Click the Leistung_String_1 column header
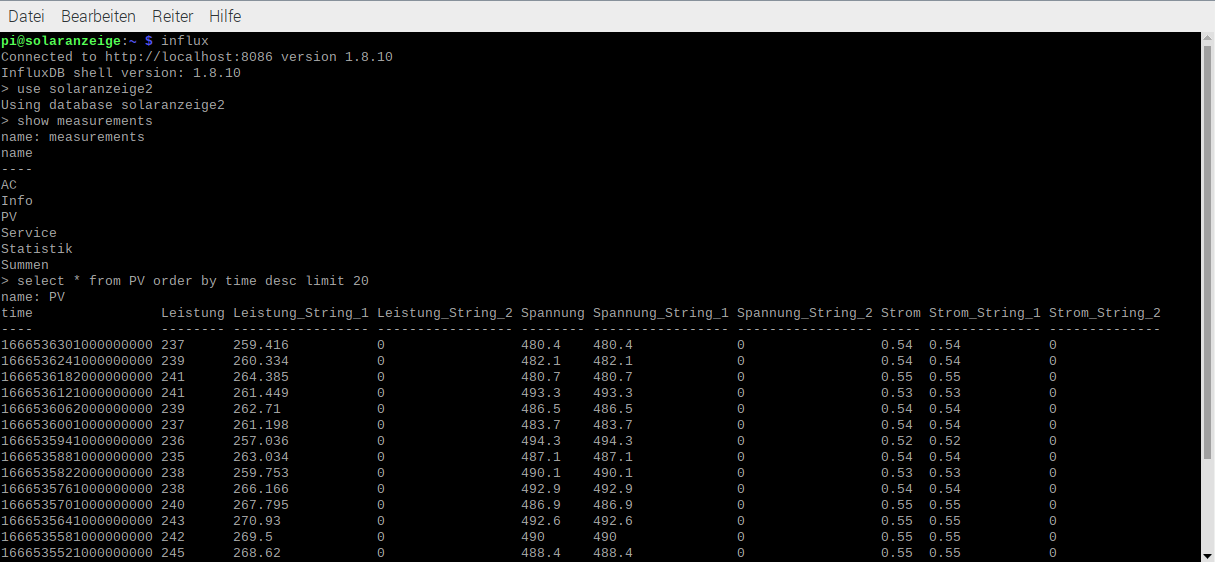 pyautogui.click(x=300, y=313)
